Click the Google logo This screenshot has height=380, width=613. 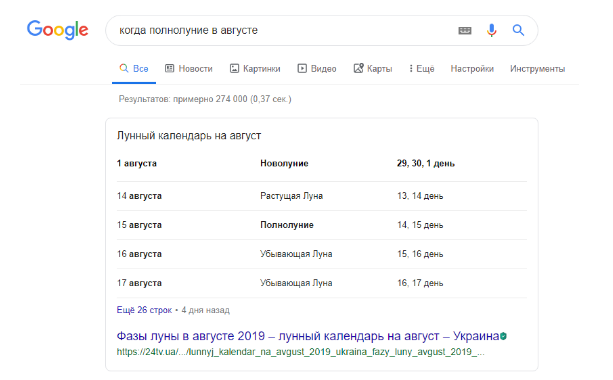(x=57, y=30)
